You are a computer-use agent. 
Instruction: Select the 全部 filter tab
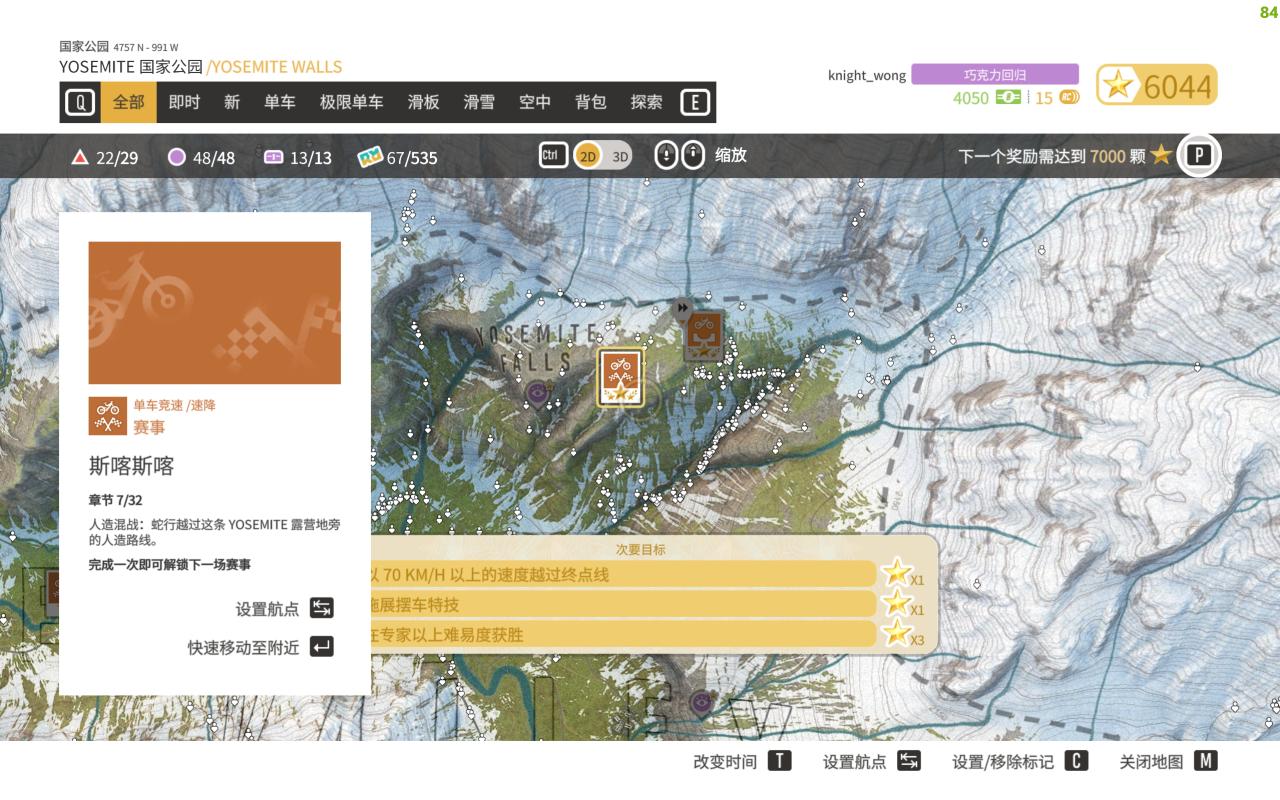tap(129, 102)
